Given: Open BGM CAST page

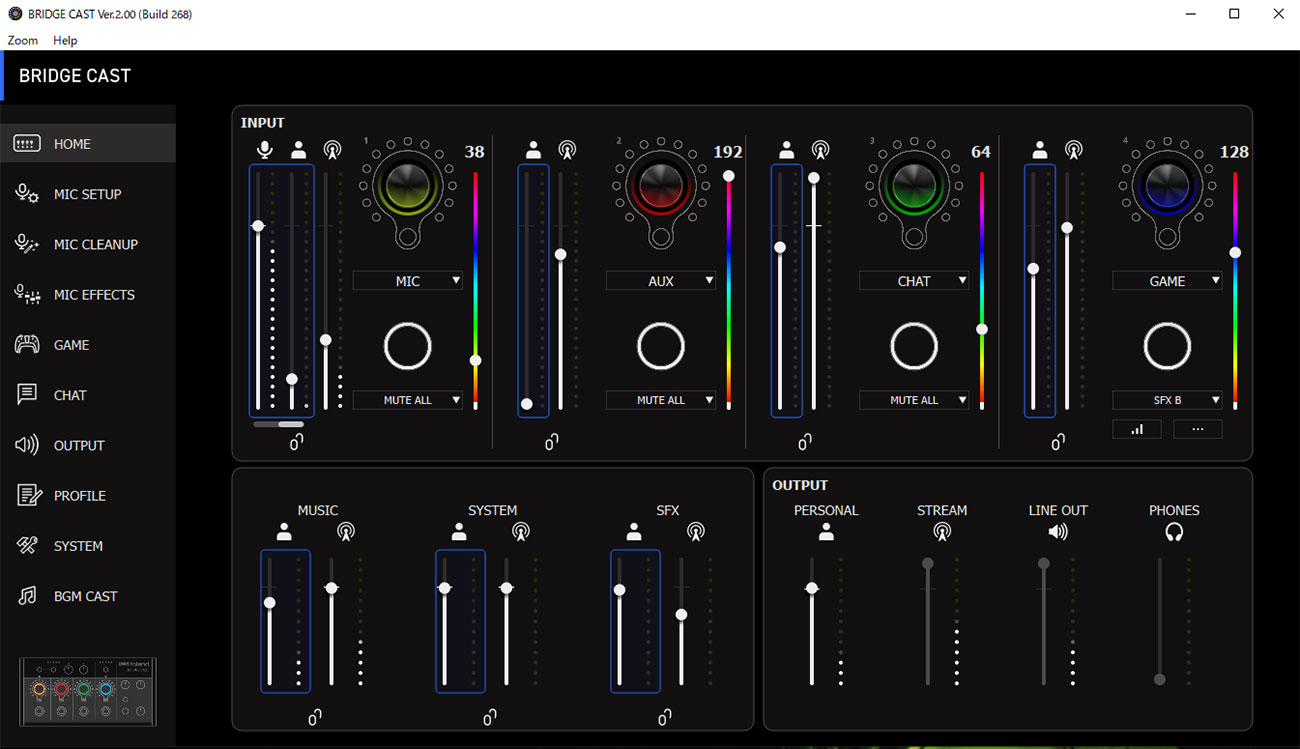Looking at the screenshot, I should (x=88, y=596).
